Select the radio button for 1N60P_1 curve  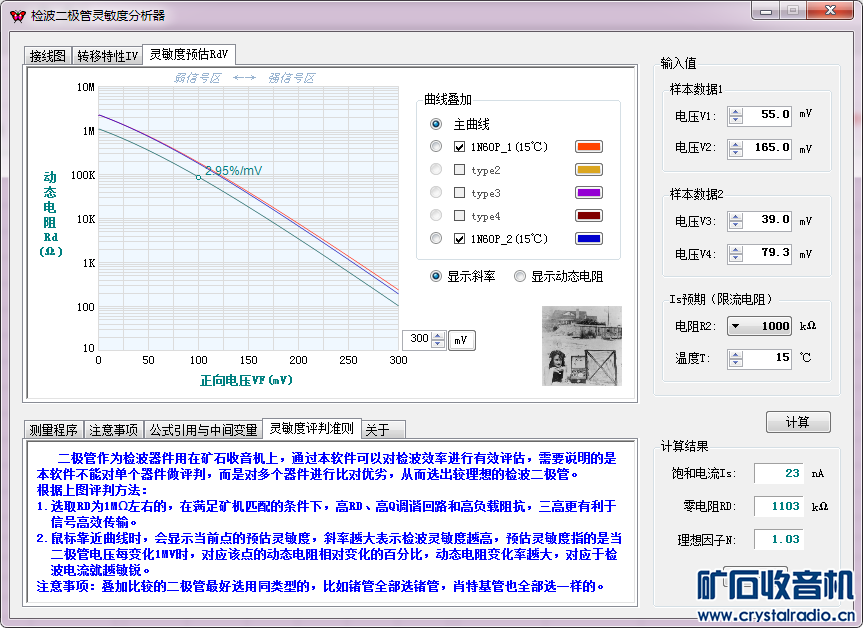pyautogui.click(x=436, y=146)
